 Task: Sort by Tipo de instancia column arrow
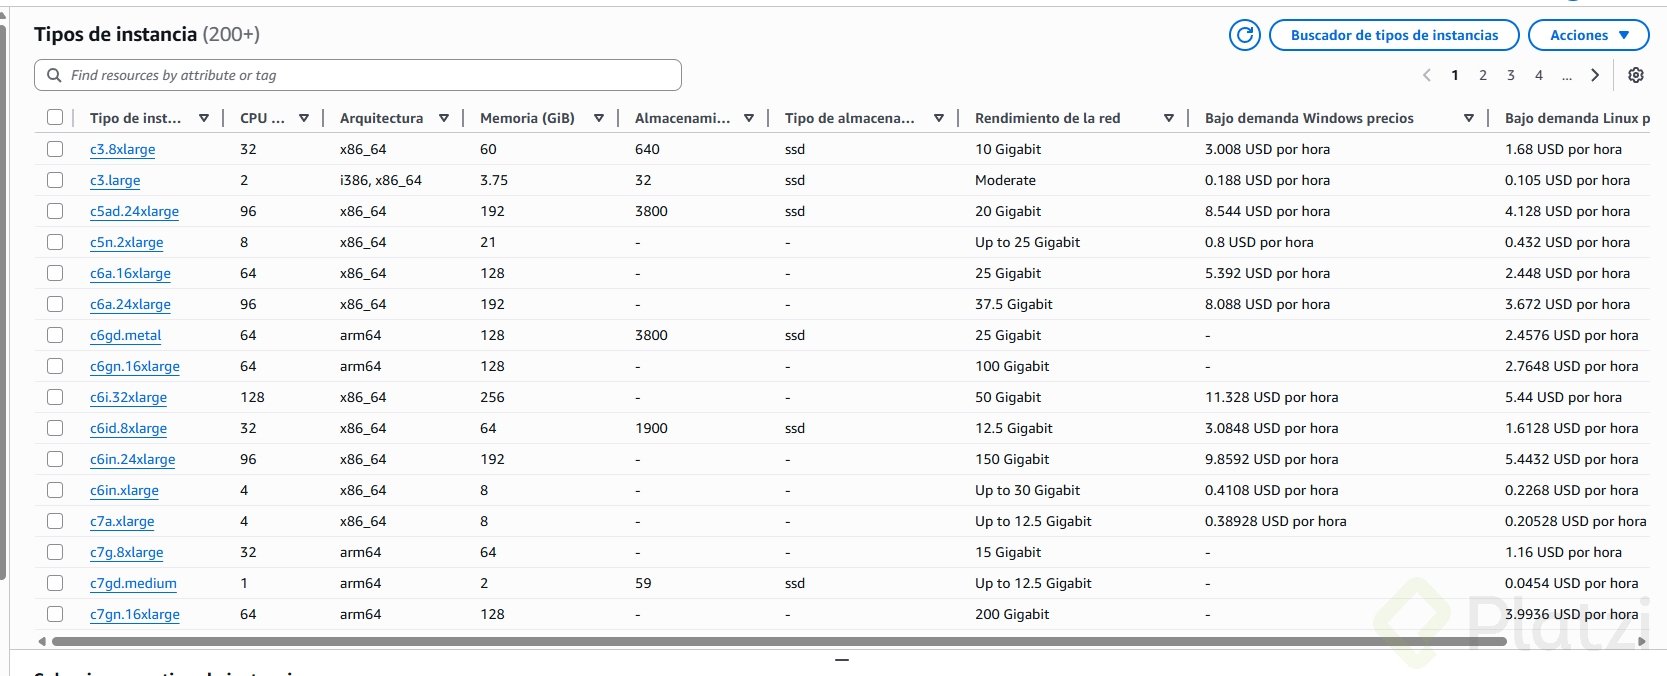click(x=204, y=118)
